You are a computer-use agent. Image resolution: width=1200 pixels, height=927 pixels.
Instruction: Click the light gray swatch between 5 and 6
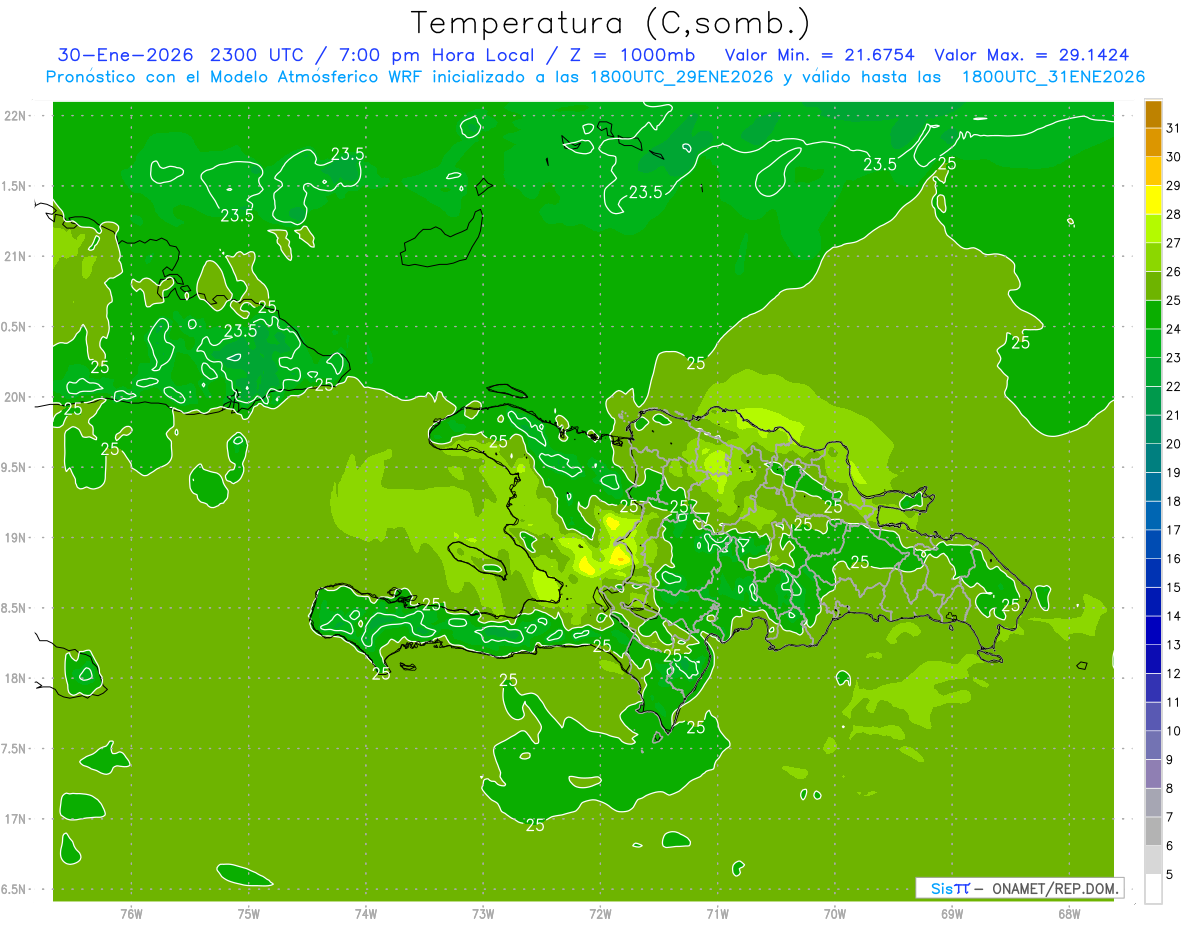pyautogui.click(x=1153, y=859)
